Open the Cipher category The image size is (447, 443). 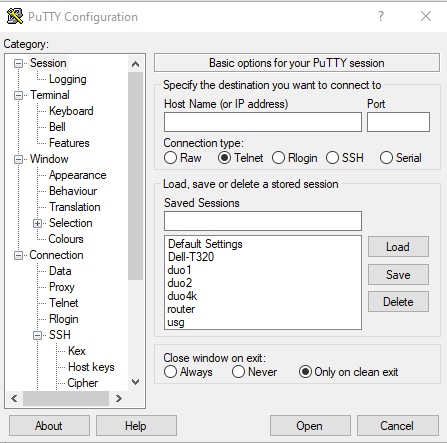click(82, 383)
